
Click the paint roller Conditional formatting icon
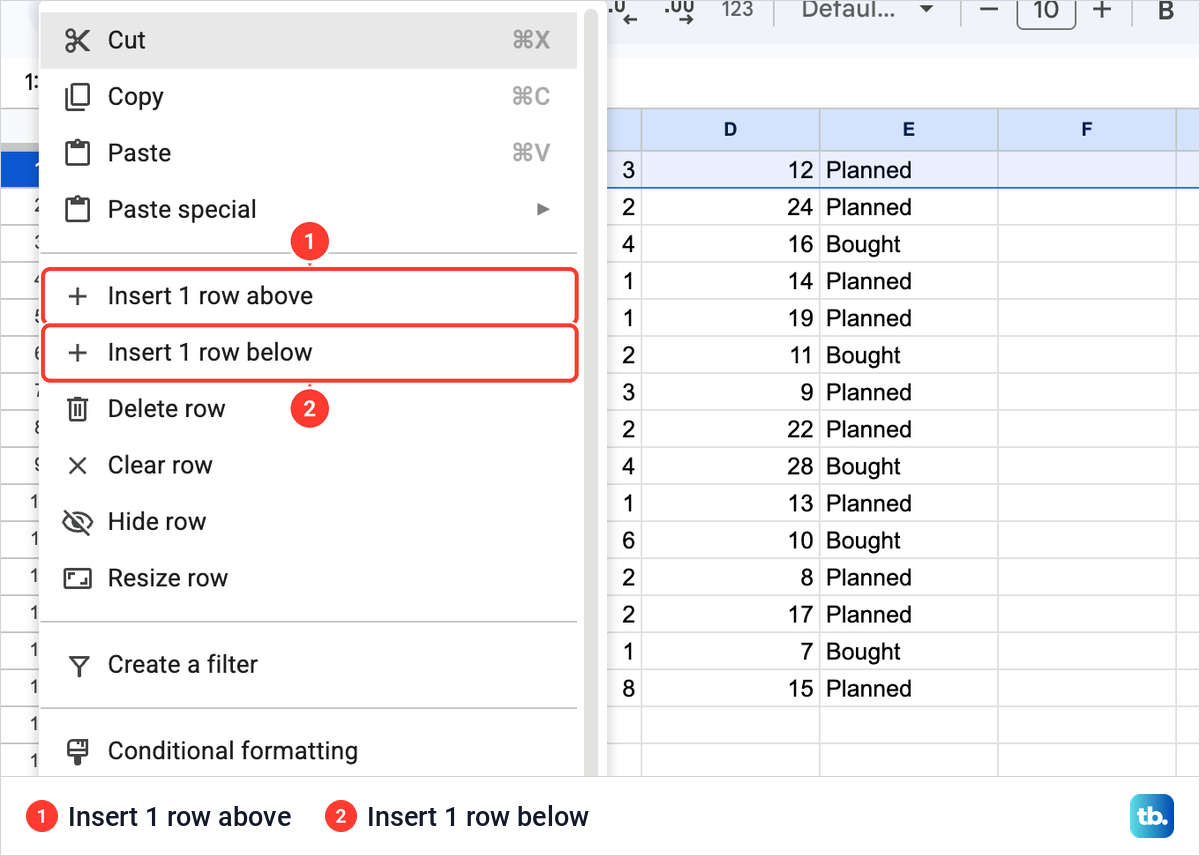pos(77,751)
